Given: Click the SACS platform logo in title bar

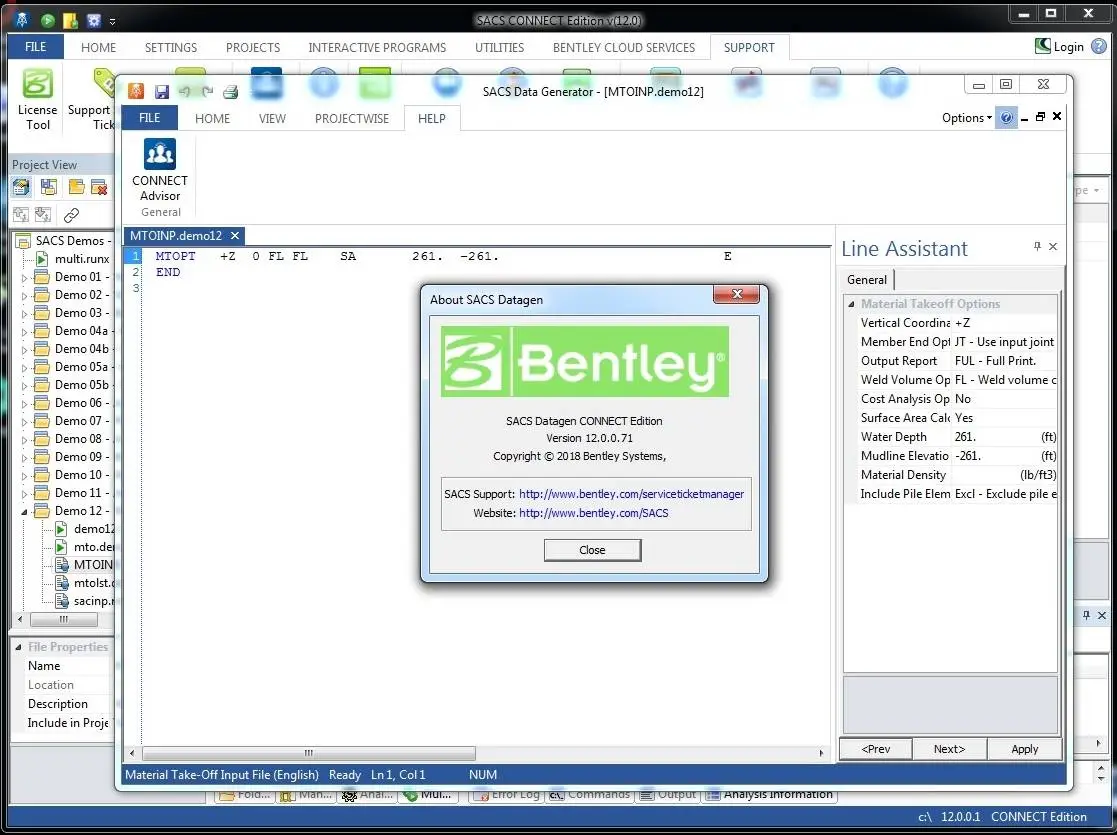Looking at the screenshot, I should (x=22, y=20).
